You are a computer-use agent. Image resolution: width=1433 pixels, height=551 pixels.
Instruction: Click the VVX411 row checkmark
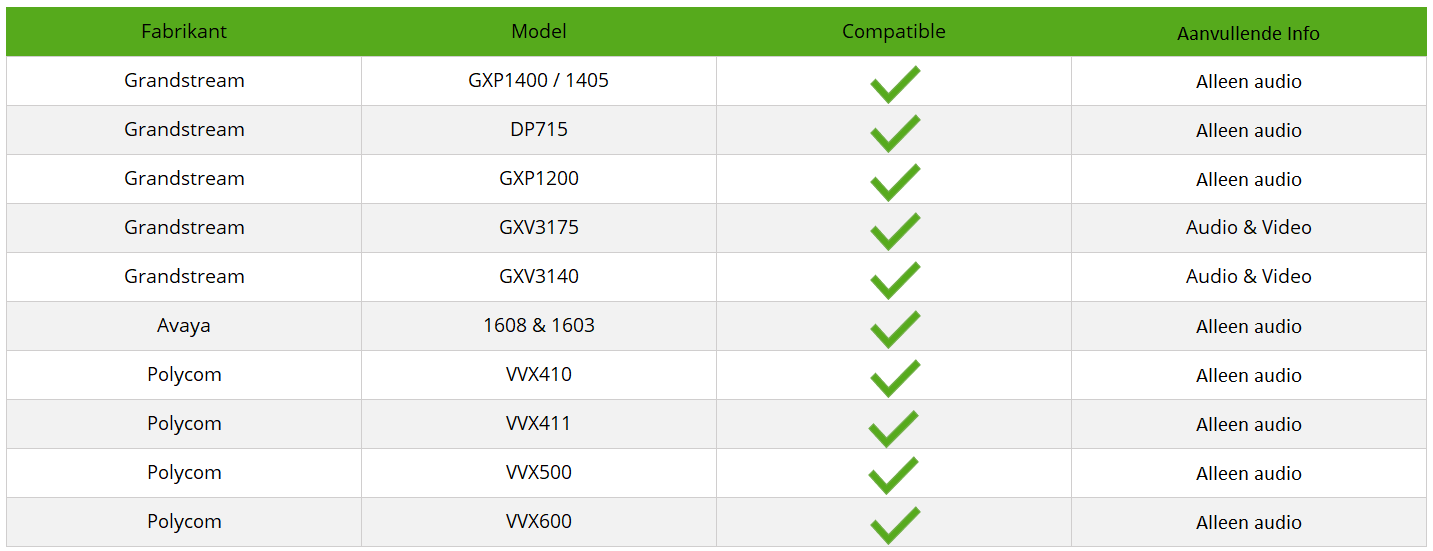894,426
